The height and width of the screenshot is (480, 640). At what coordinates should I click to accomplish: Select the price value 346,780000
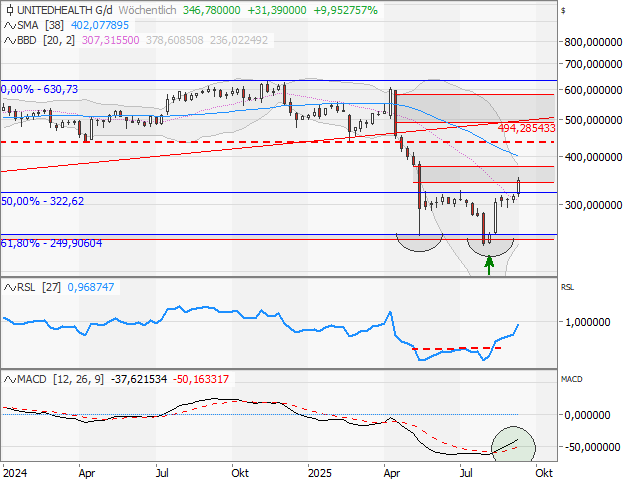(x=211, y=10)
